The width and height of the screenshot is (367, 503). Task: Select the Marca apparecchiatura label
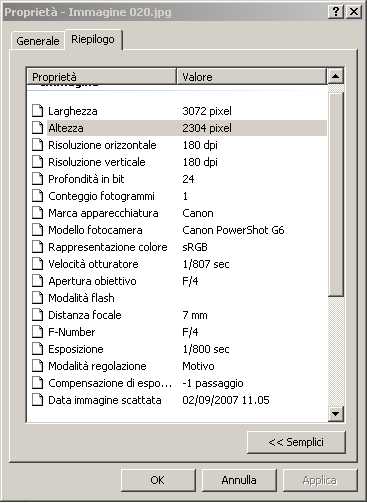(103, 213)
